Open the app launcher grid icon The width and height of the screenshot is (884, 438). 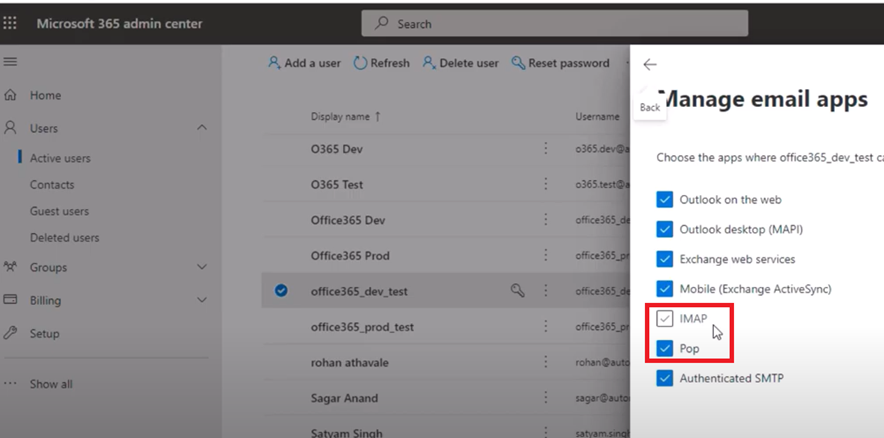10,23
